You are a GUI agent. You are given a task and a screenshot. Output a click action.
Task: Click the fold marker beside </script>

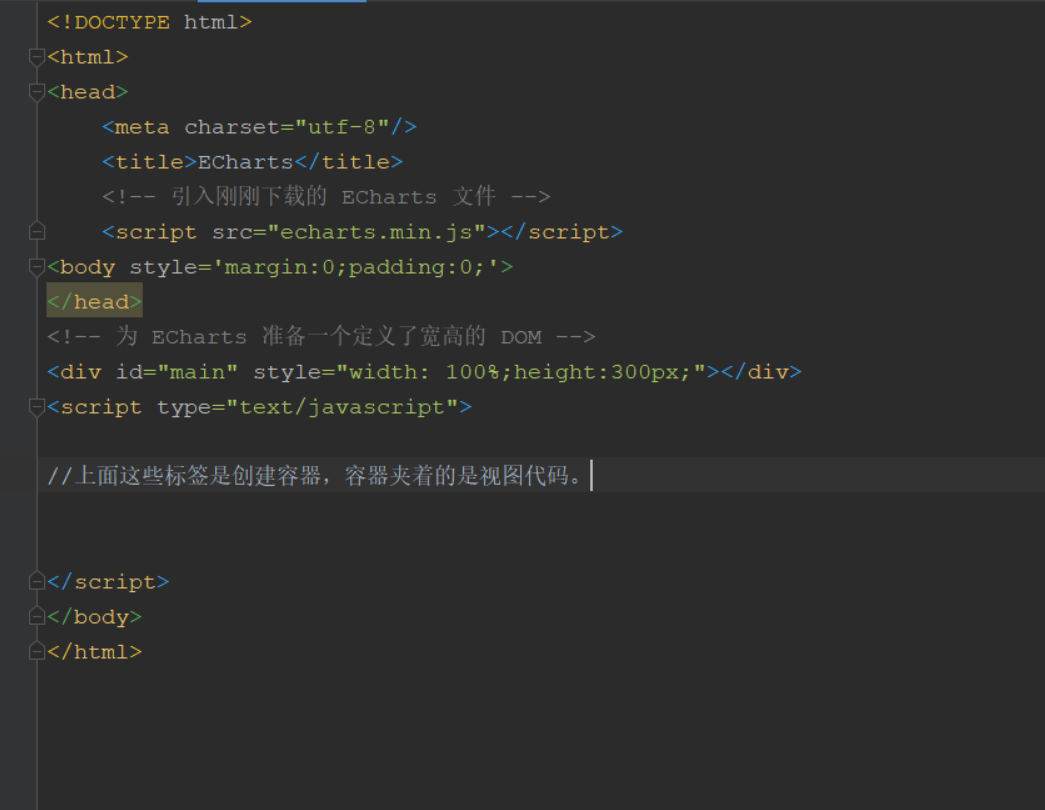[x=37, y=581]
